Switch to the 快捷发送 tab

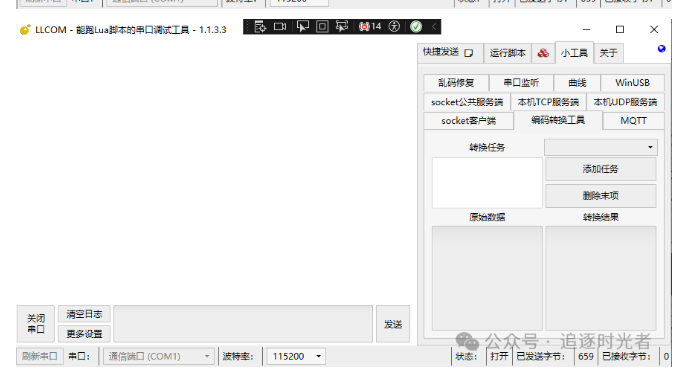(x=450, y=52)
